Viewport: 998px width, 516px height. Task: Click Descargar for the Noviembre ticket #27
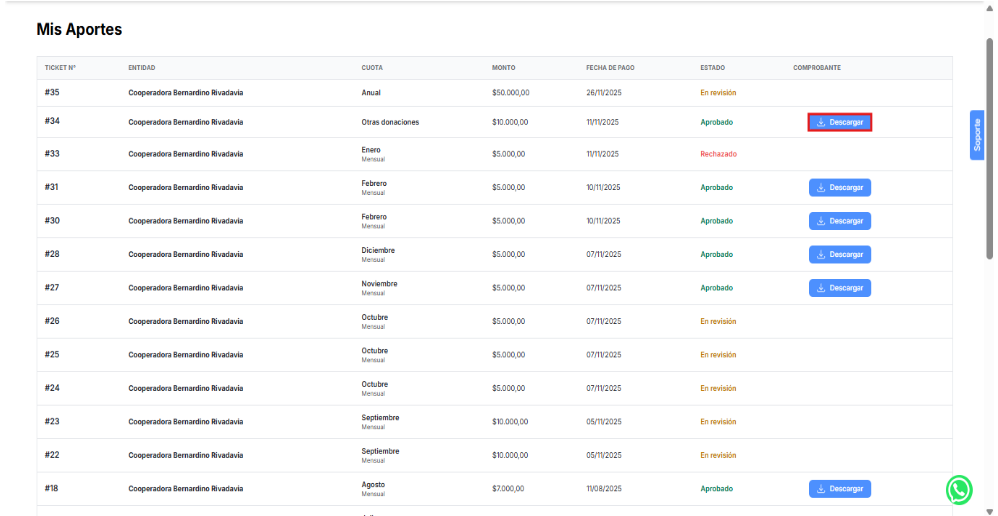coord(839,288)
